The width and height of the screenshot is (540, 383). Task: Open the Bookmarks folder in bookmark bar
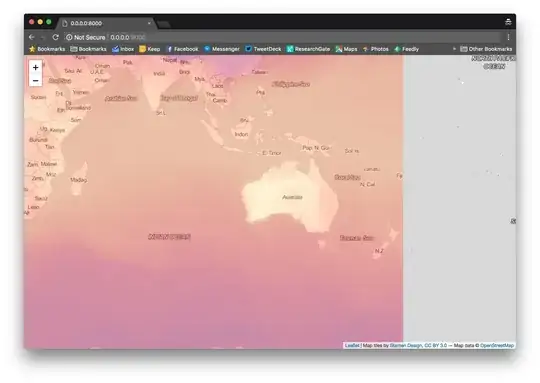89,49
